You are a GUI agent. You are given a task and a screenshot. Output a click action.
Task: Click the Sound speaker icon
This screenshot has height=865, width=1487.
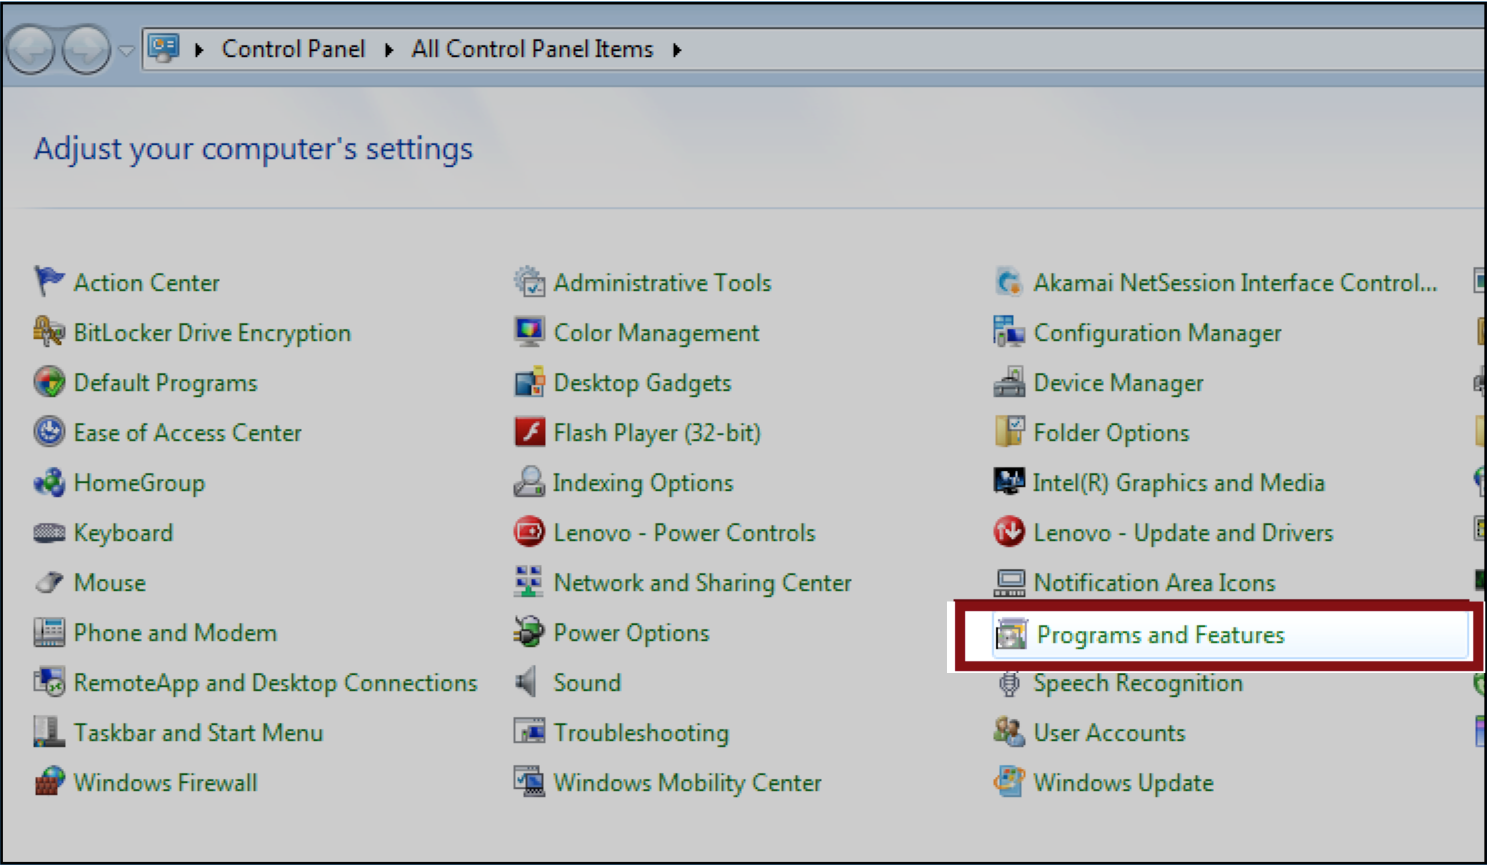tap(527, 682)
